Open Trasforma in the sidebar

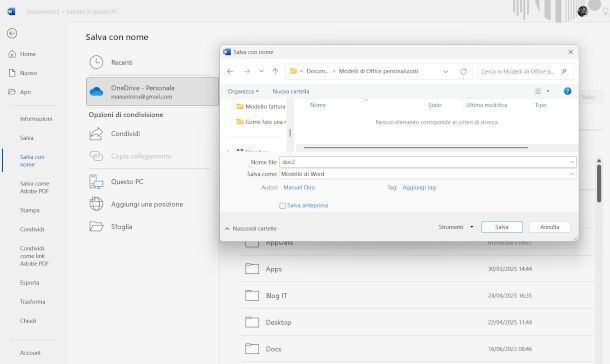coord(32,302)
